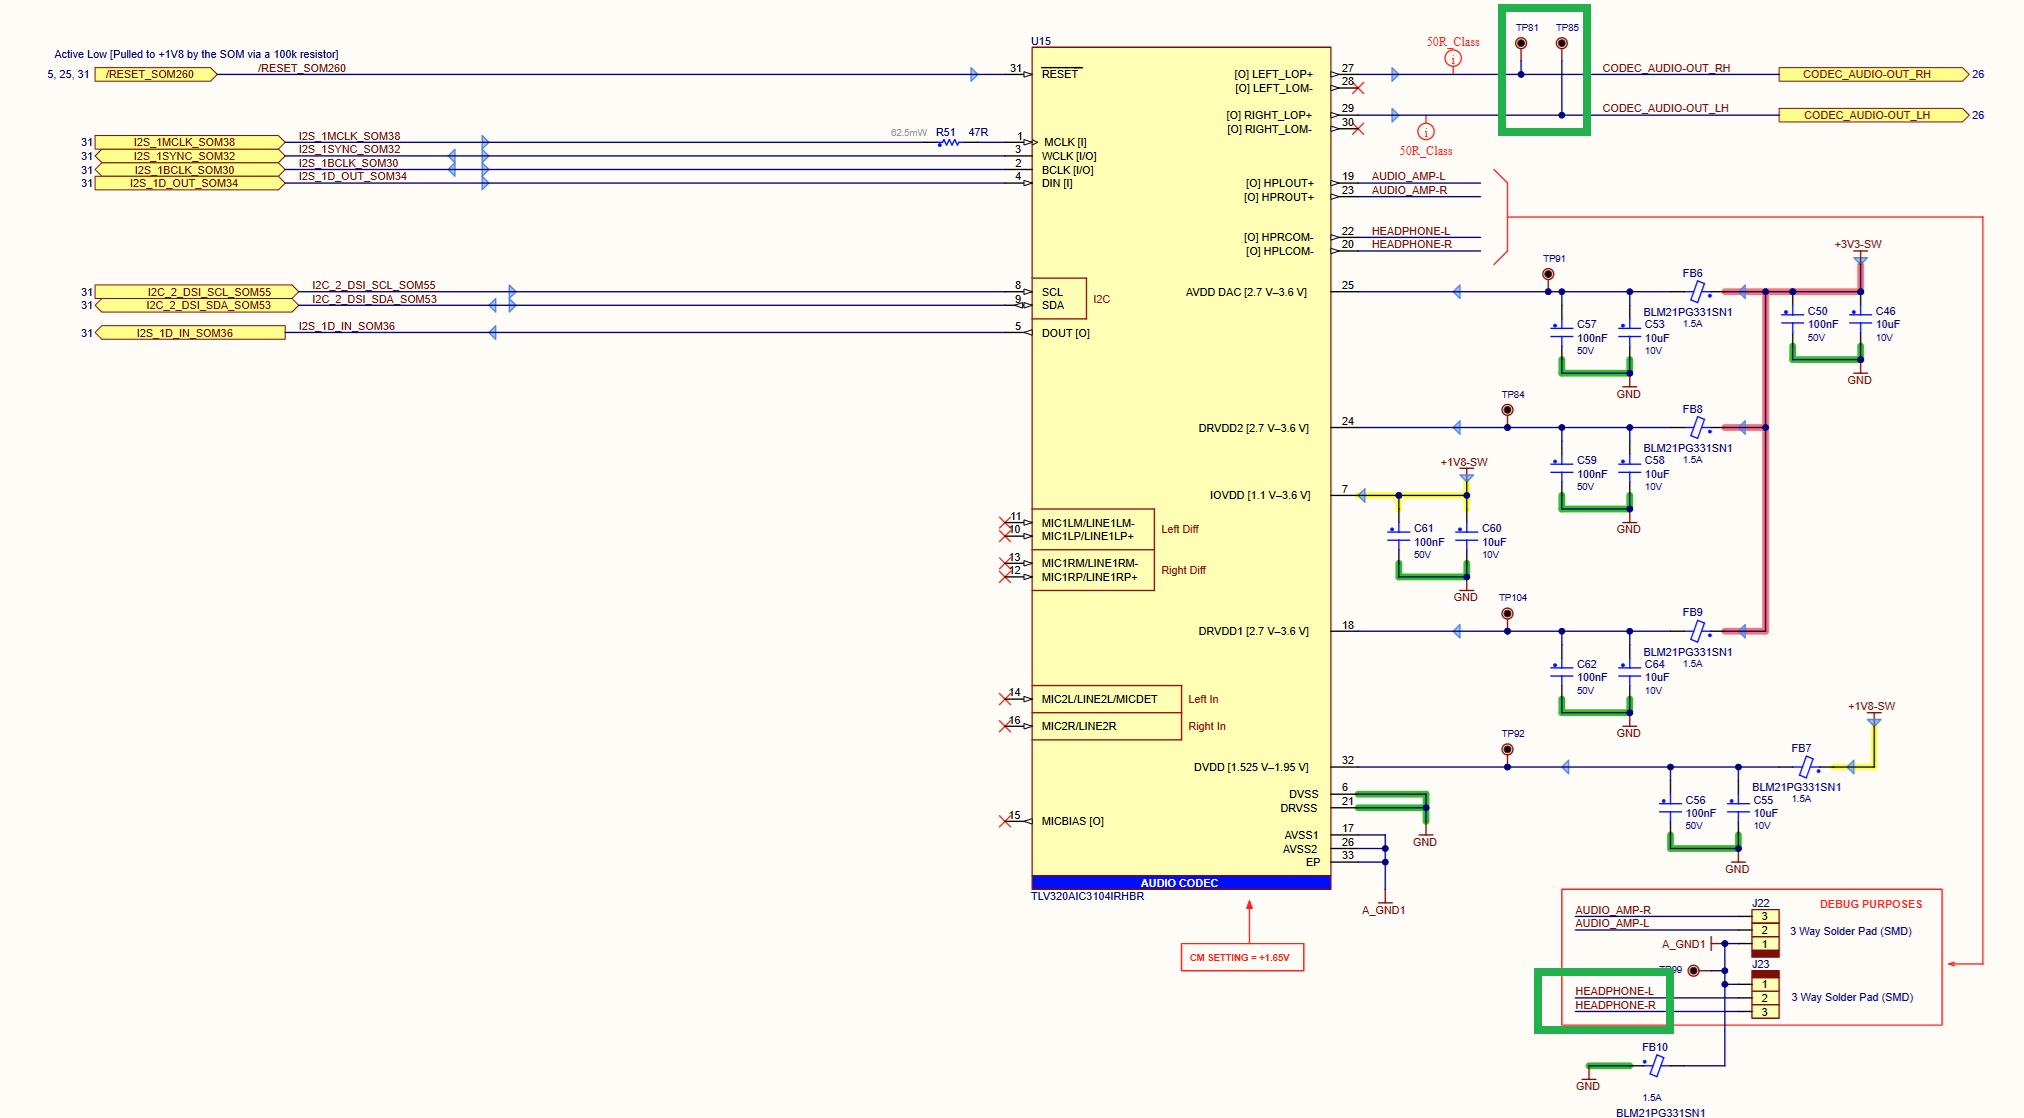
Task: Click test point TP85 symbol
Action: click(1562, 44)
